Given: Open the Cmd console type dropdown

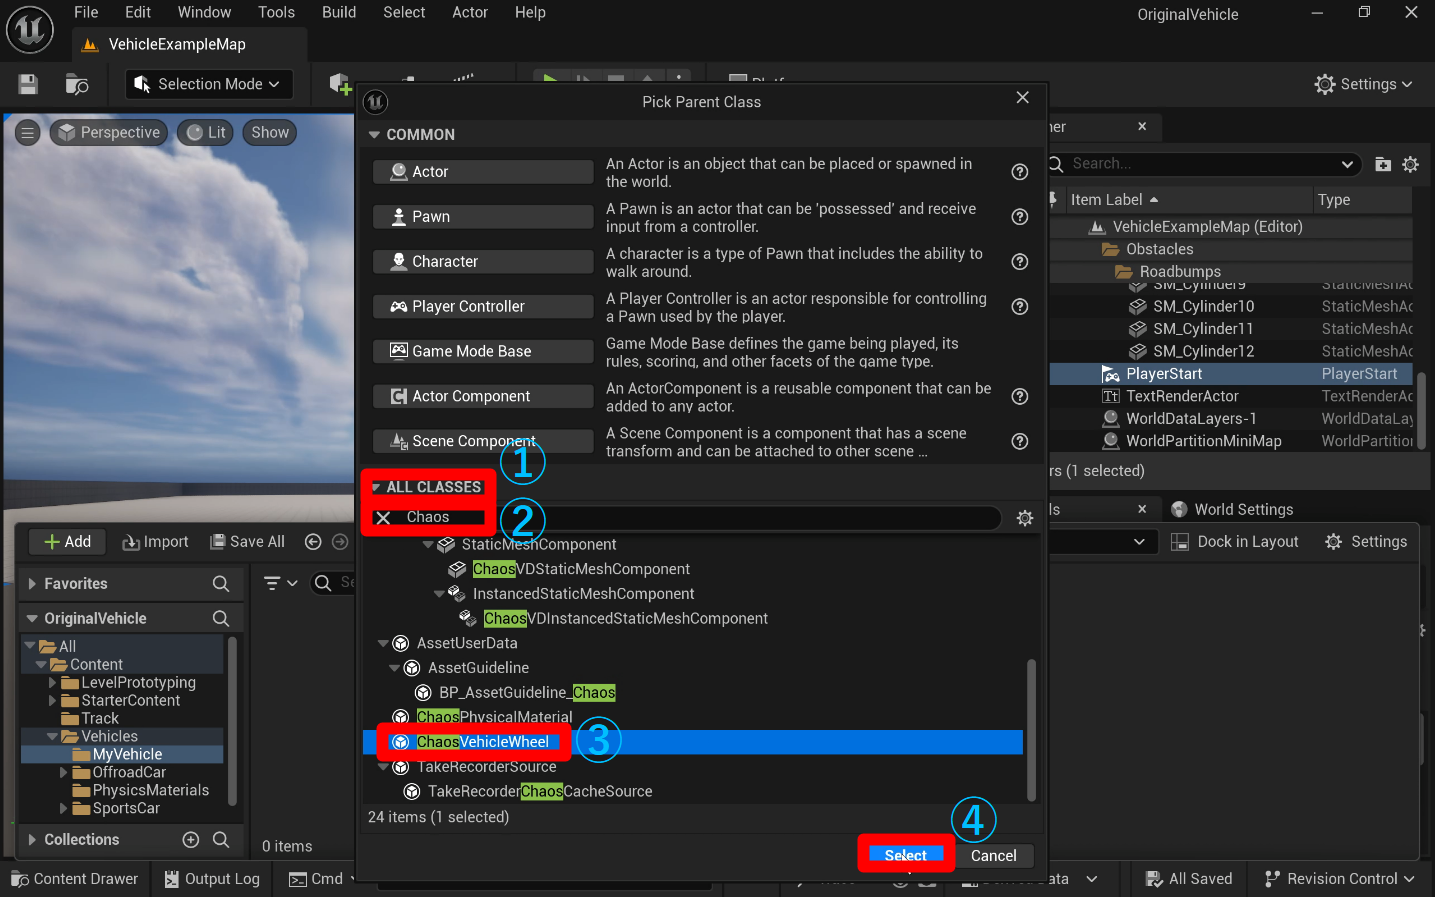Looking at the screenshot, I should [323, 879].
